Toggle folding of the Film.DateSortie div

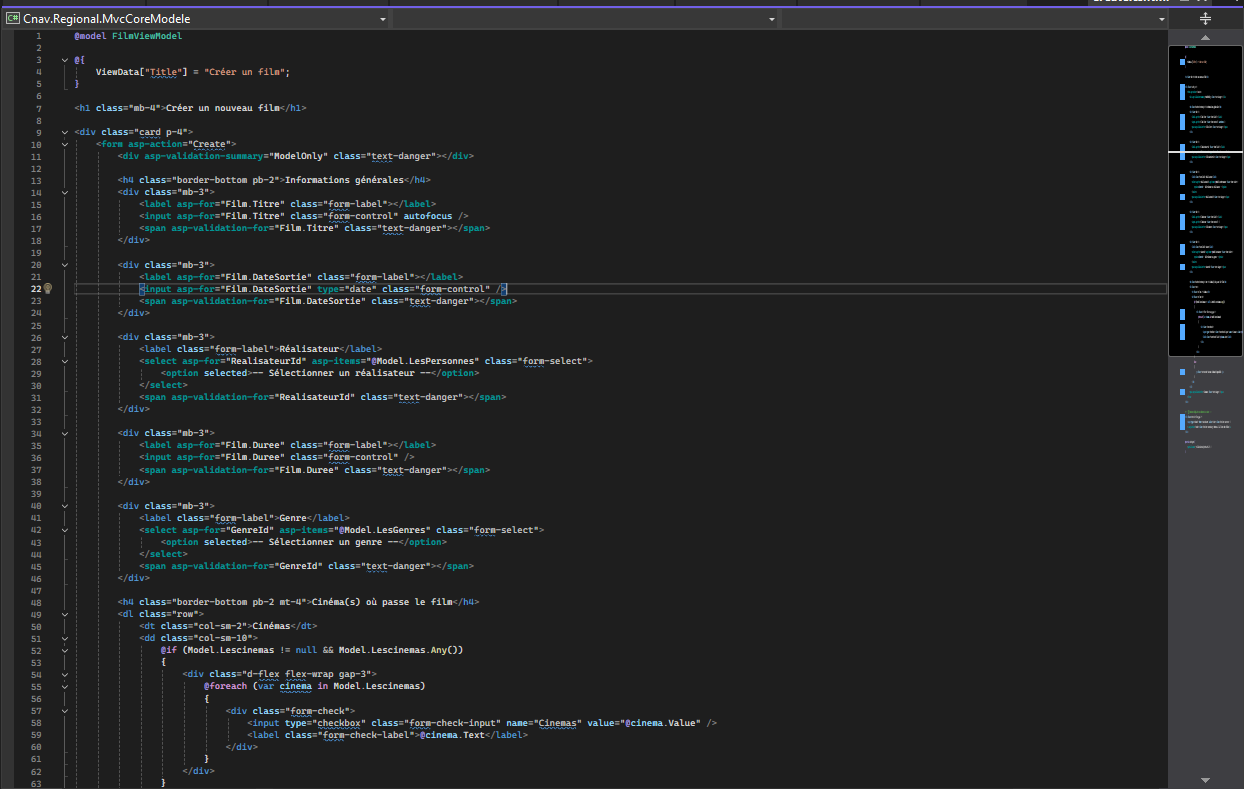[64, 264]
